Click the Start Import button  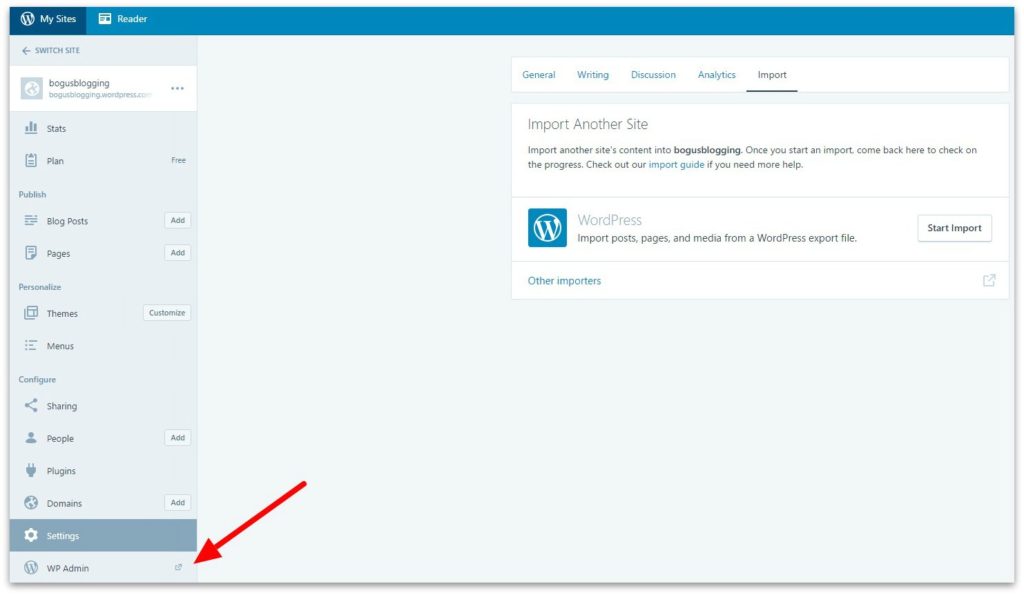coord(954,228)
